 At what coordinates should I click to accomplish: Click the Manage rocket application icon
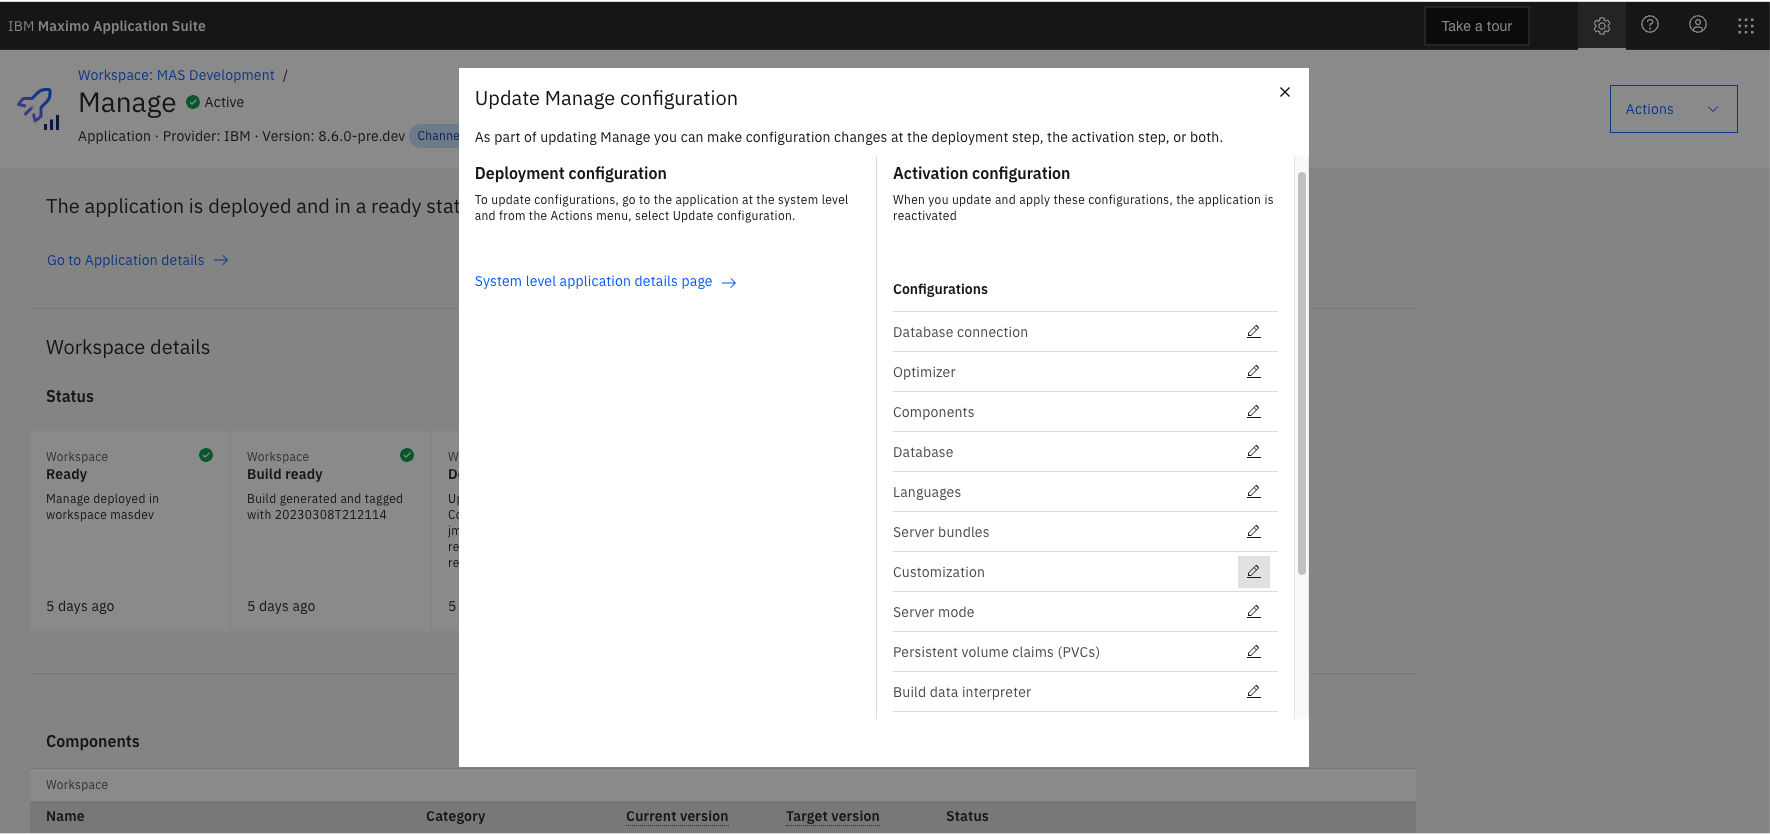39,109
